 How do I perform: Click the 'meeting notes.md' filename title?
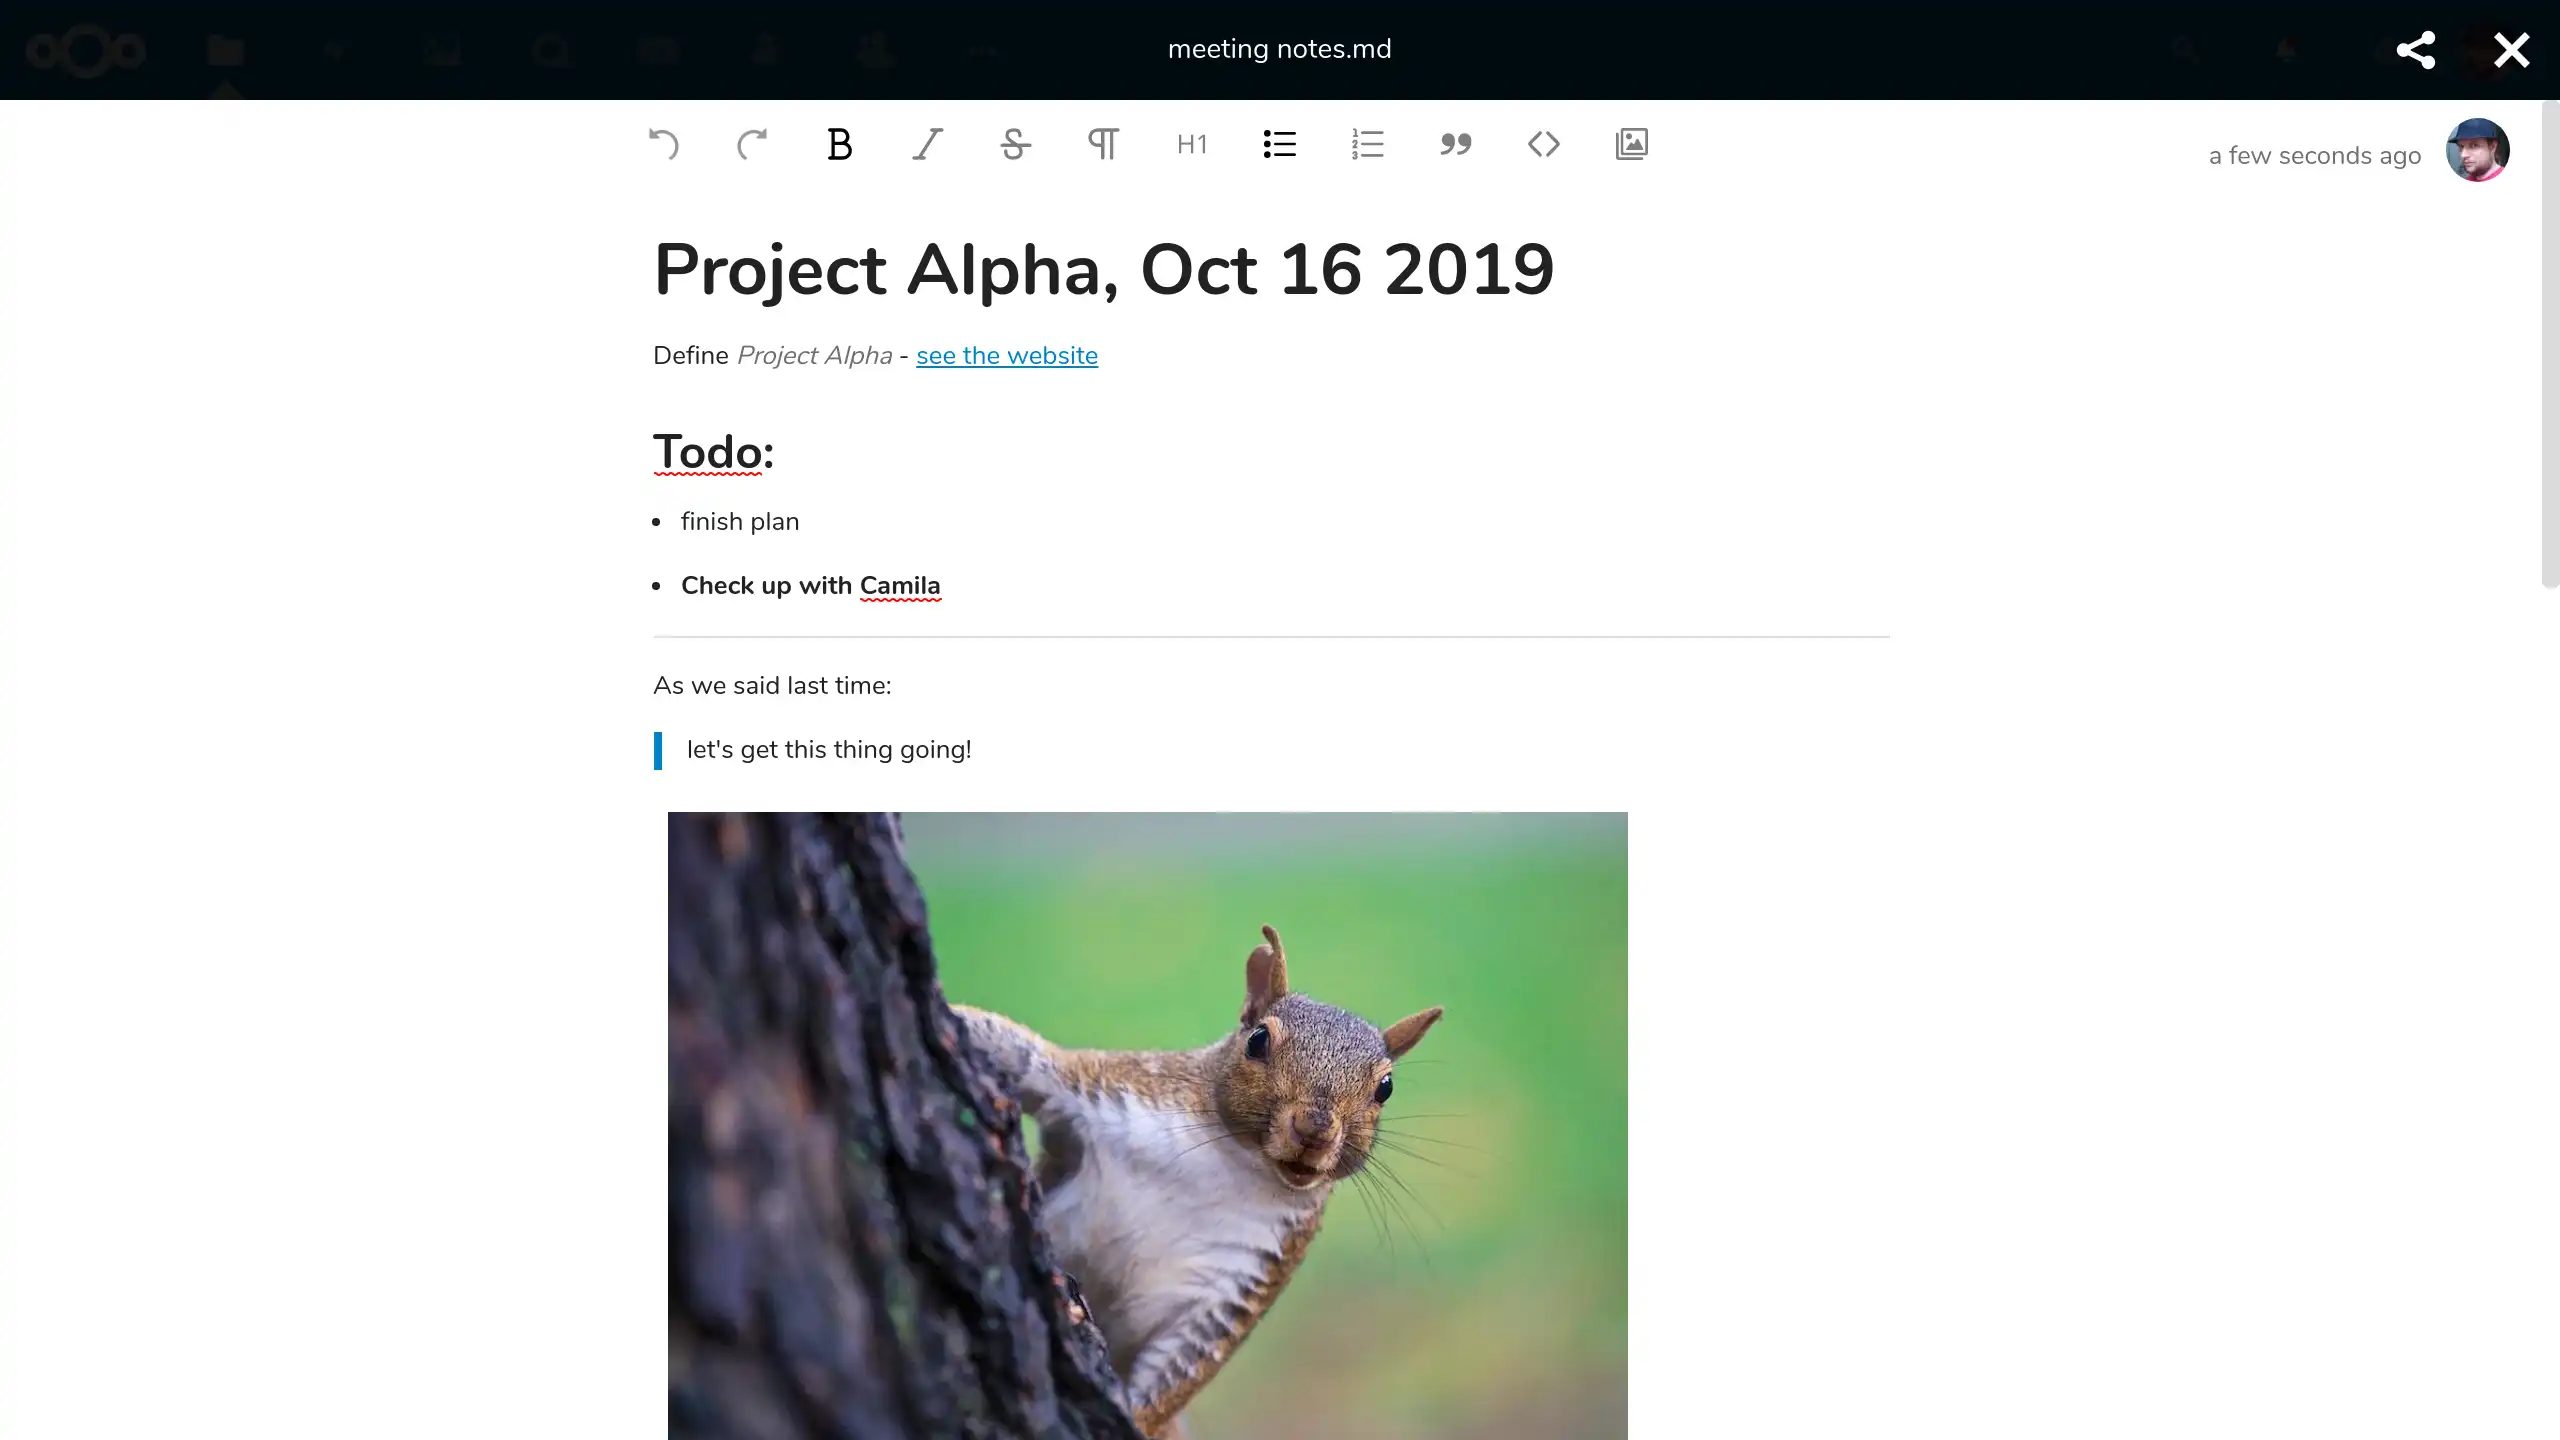coord(1278,47)
